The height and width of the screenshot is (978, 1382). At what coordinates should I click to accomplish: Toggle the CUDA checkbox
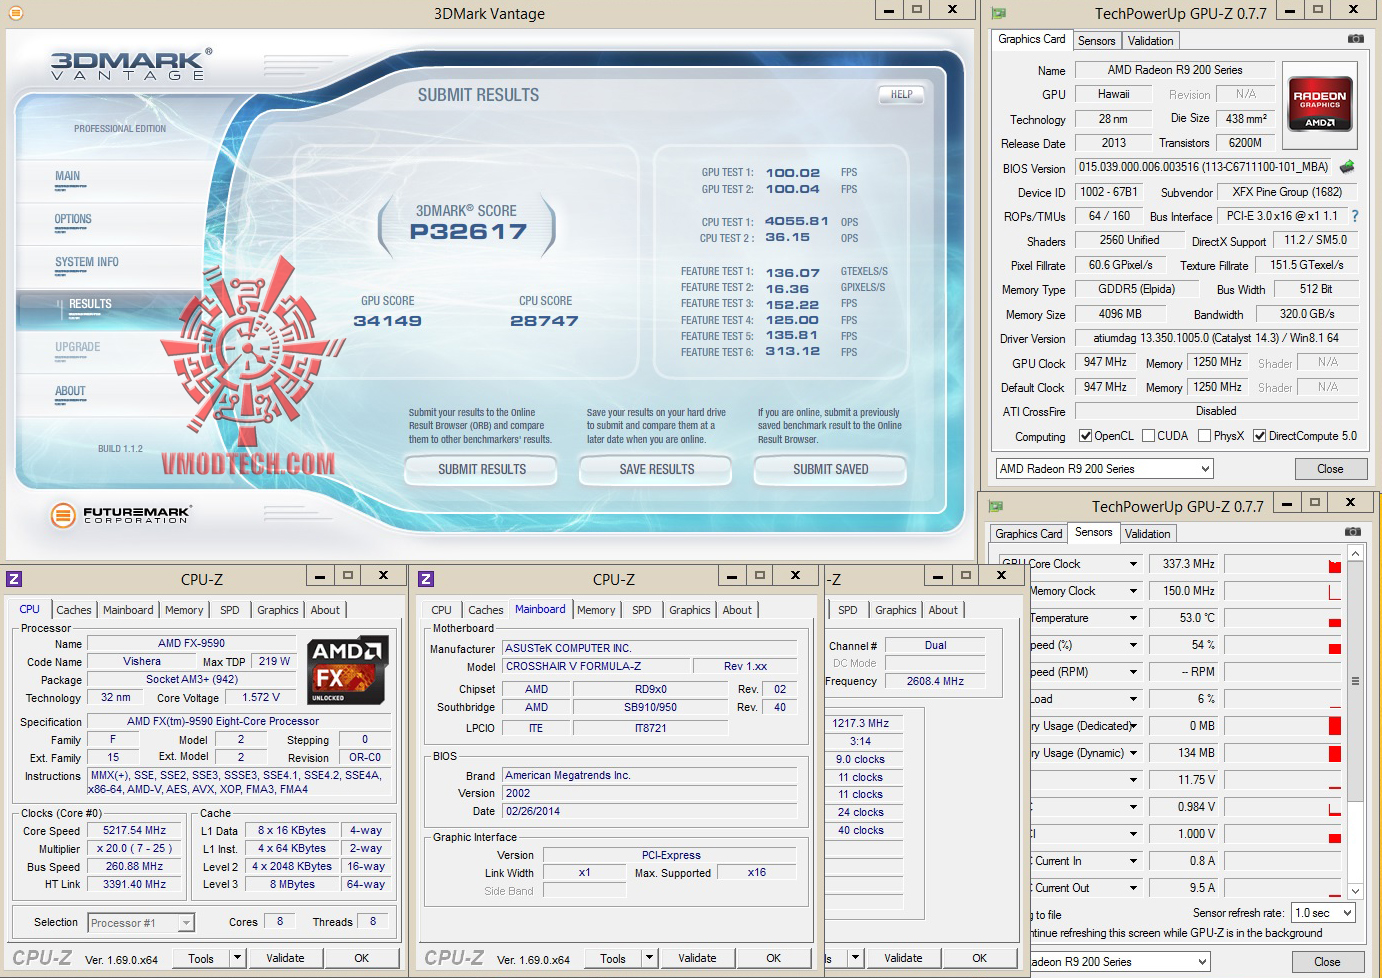click(1149, 436)
